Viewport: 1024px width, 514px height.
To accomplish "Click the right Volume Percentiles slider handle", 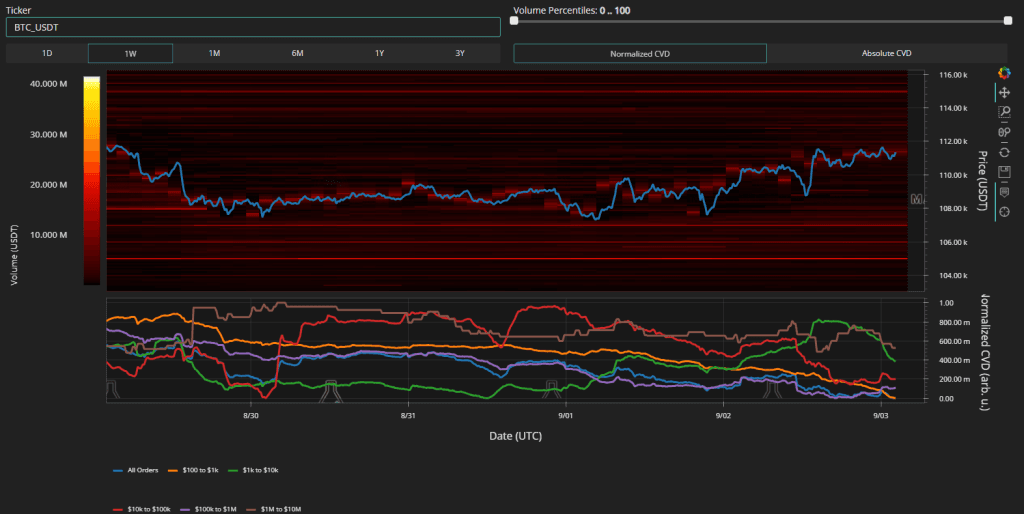I will [1008, 20].
